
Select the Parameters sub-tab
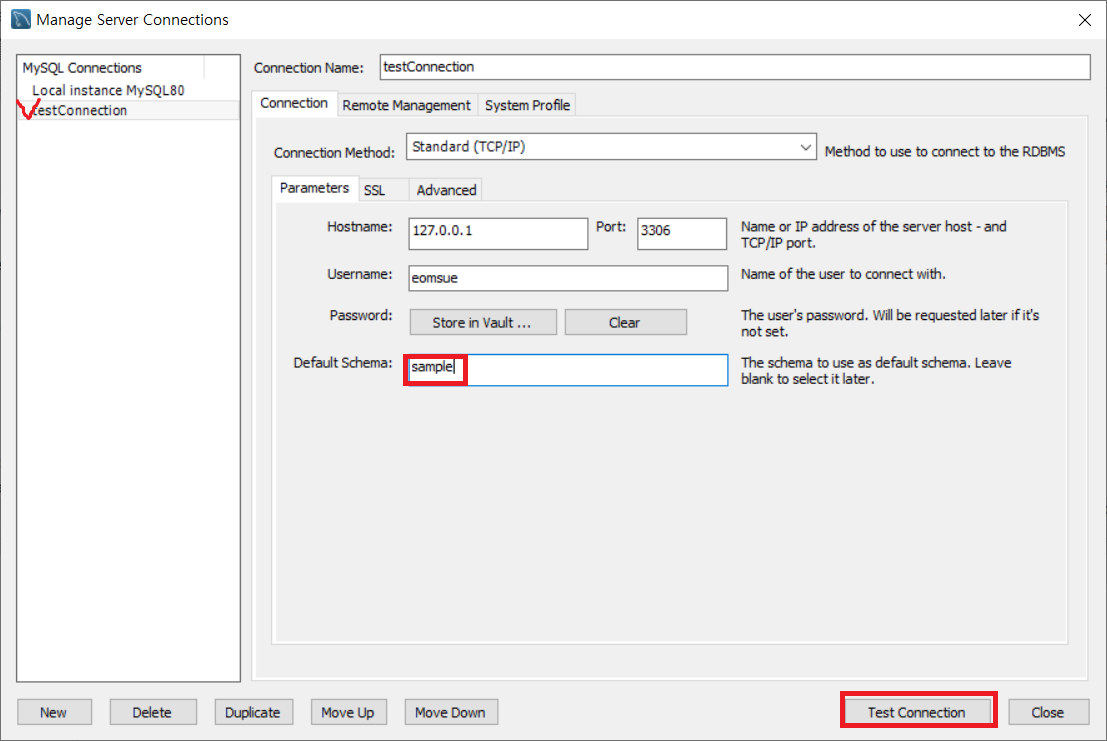(x=314, y=188)
